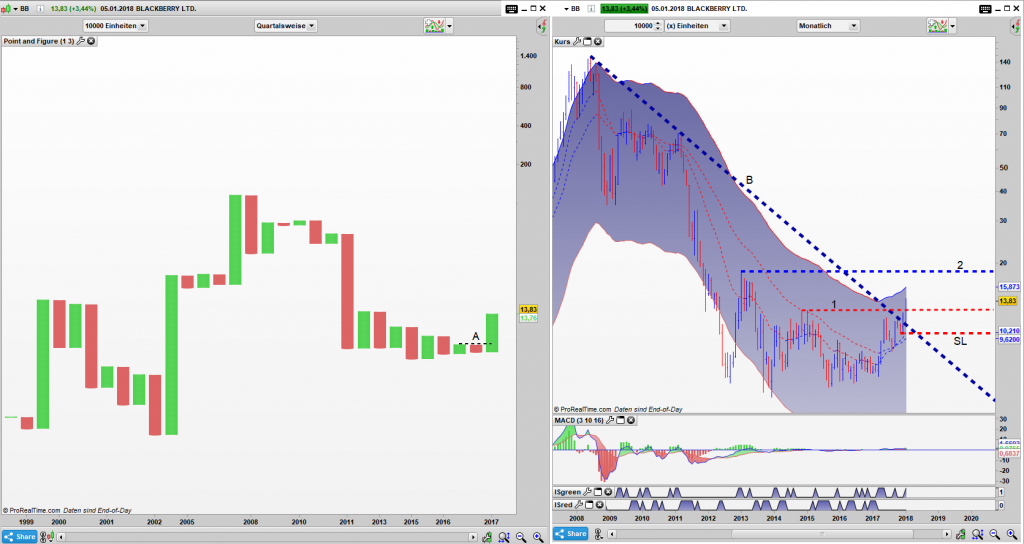Image resolution: width=1024 pixels, height=544 pixels.
Task: Click the 10000 units input field
Action: [x=633, y=25]
